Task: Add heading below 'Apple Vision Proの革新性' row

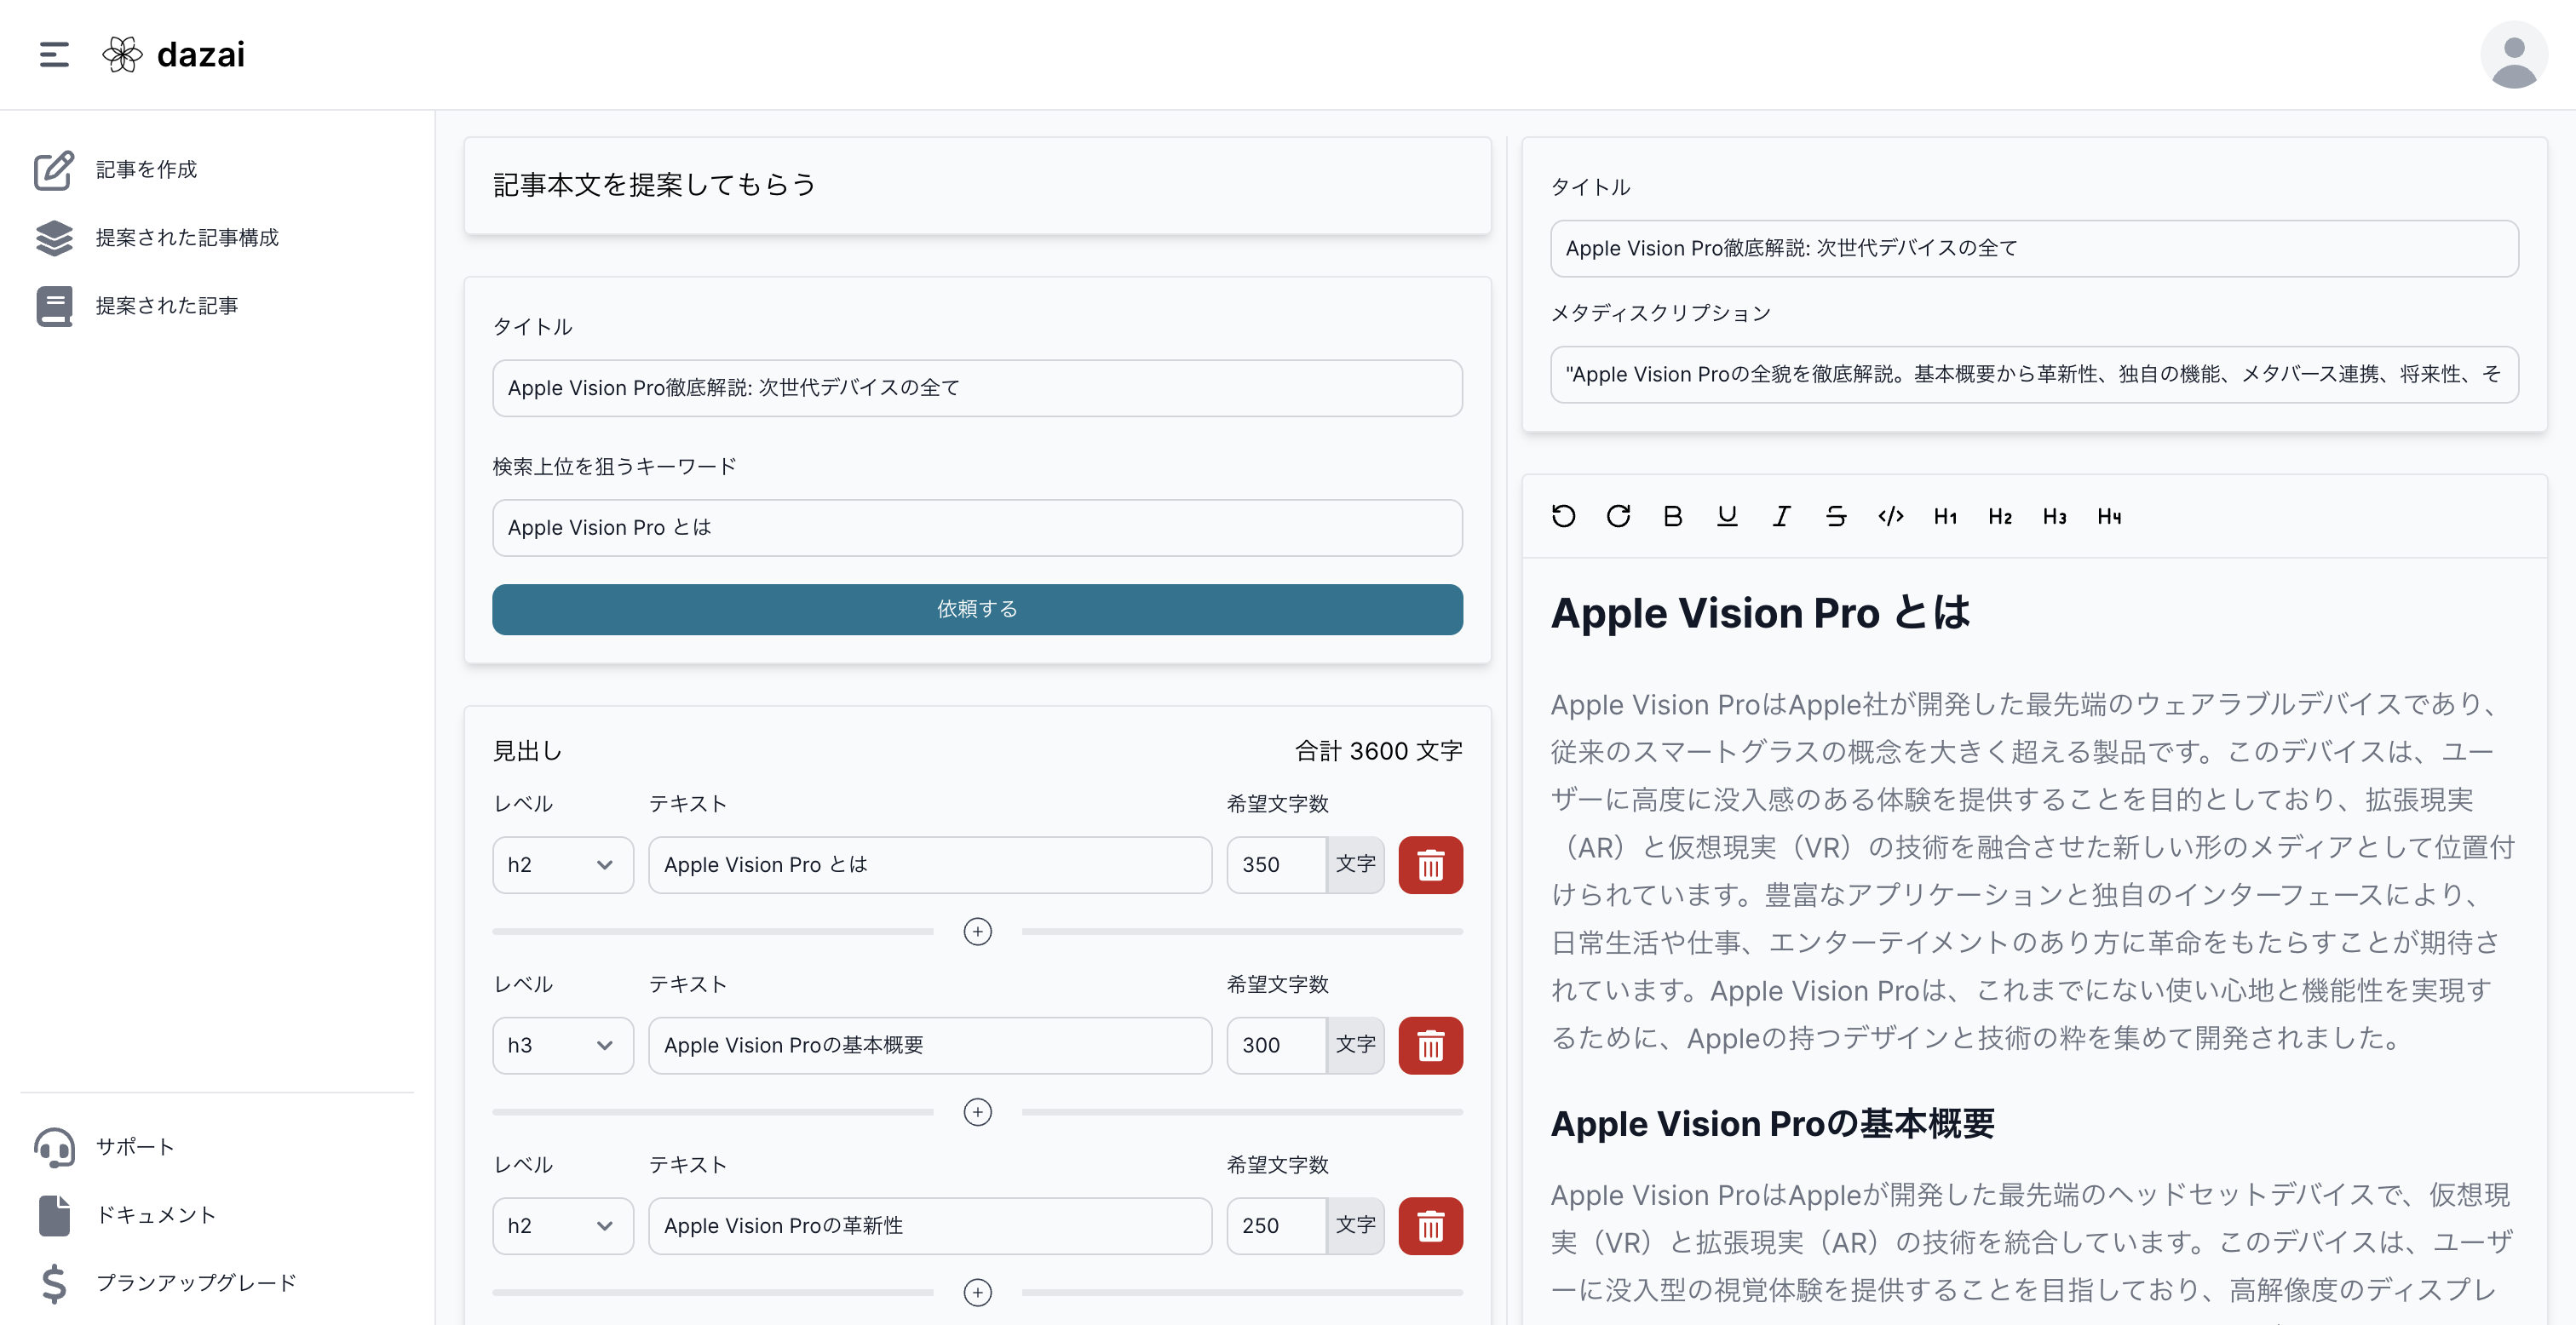Action: (977, 1293)
